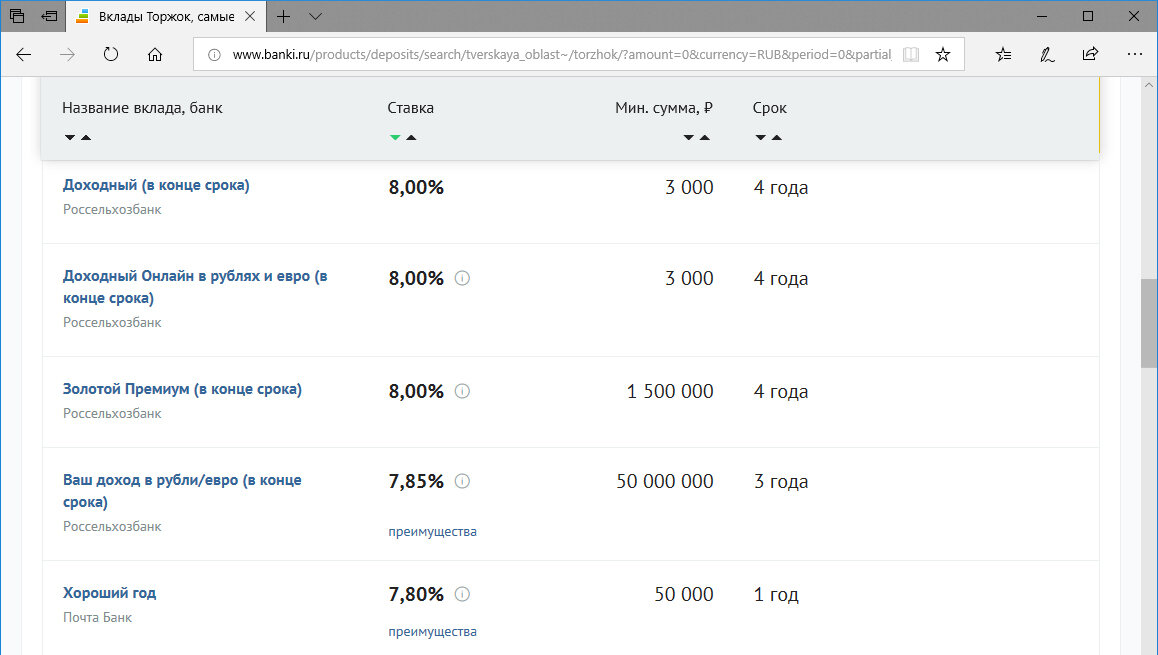The image size is (1158, 655).
Task: Open reading view icon
Action: pos(911,55)
